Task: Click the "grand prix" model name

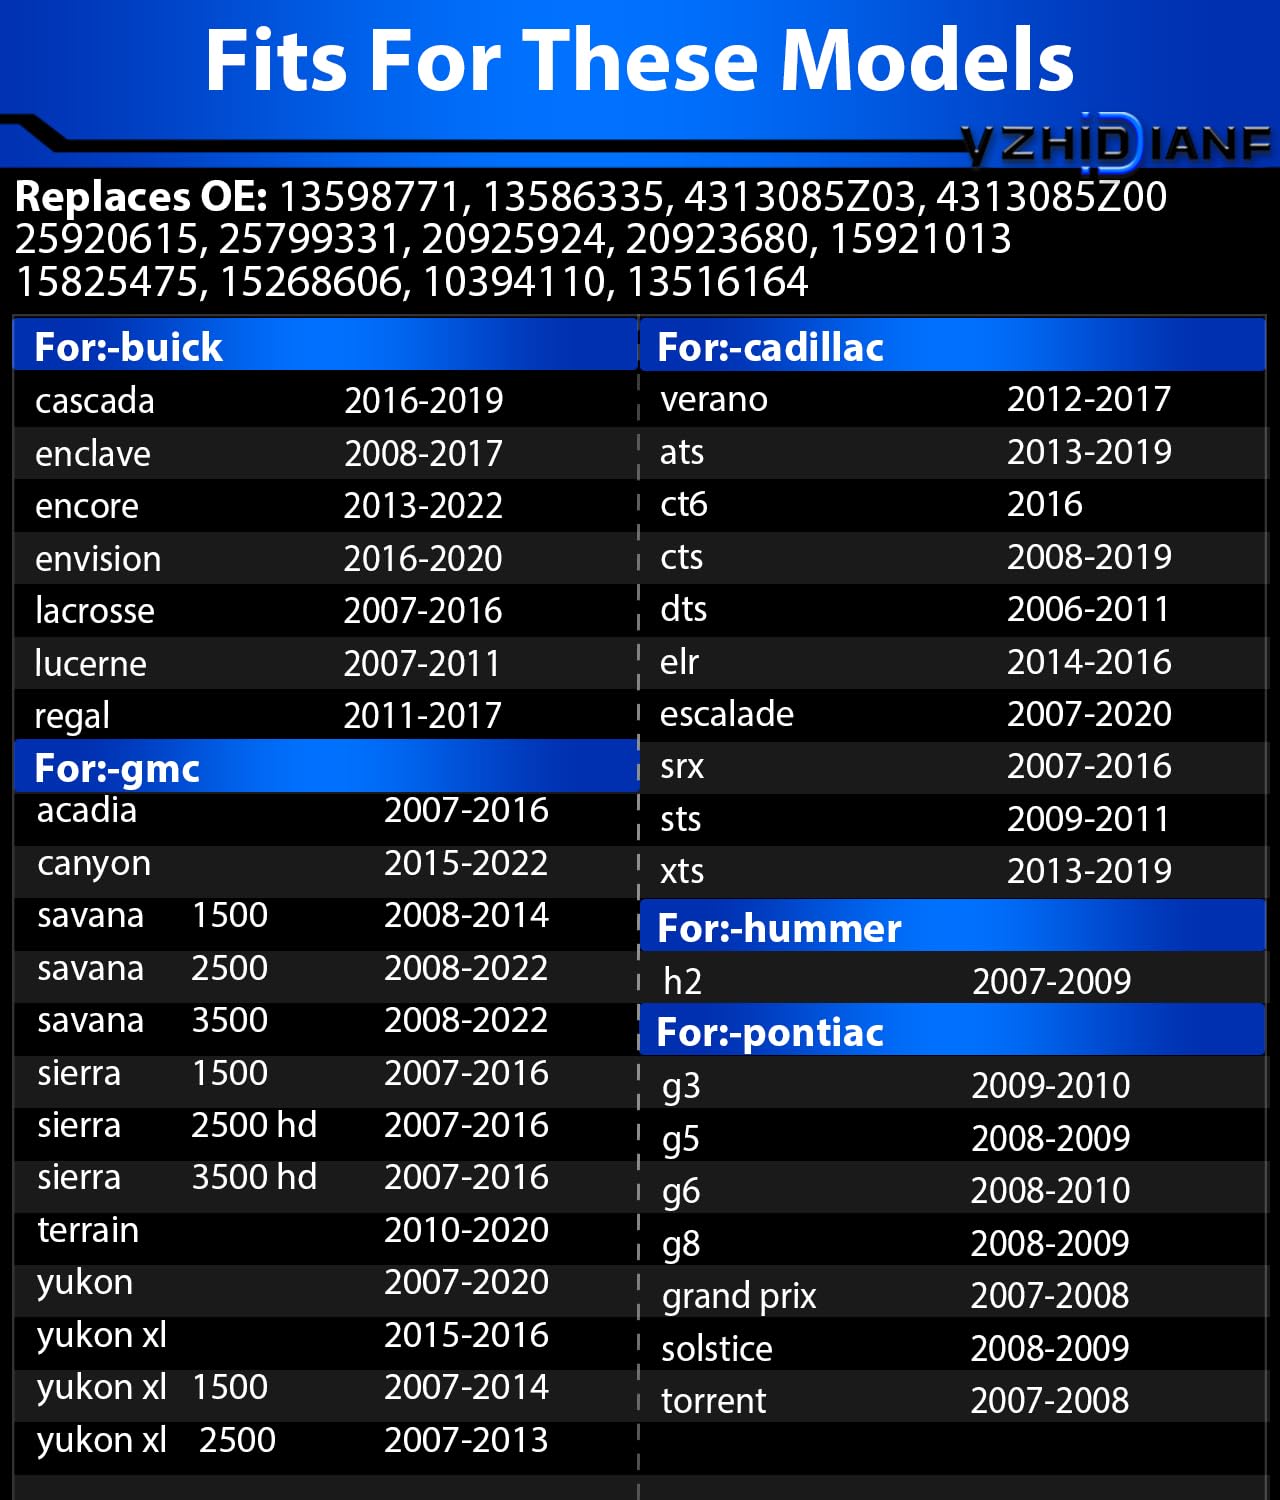Action: tap(739, 1297)
